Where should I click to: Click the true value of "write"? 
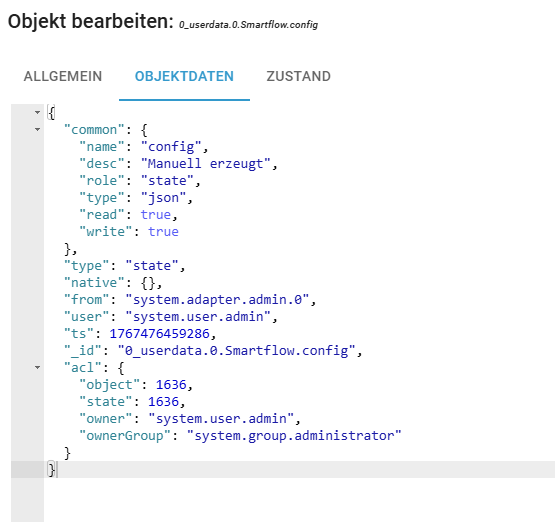pos(163,231)
